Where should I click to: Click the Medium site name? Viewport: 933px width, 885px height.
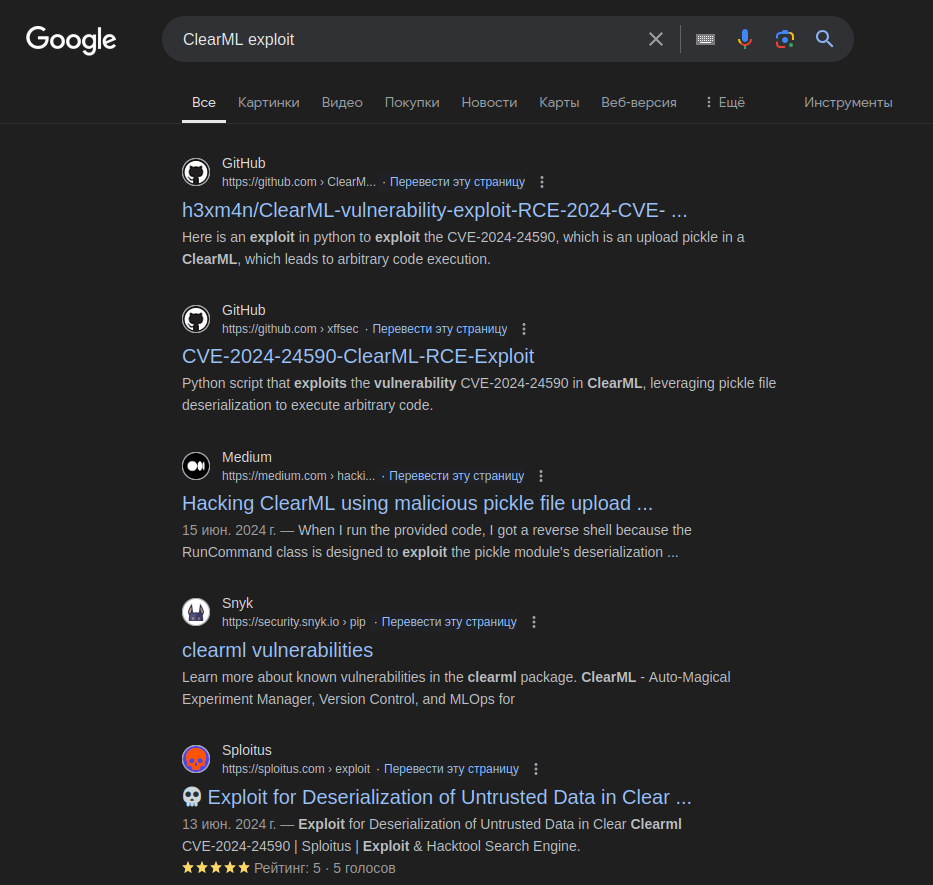point(246,457)
